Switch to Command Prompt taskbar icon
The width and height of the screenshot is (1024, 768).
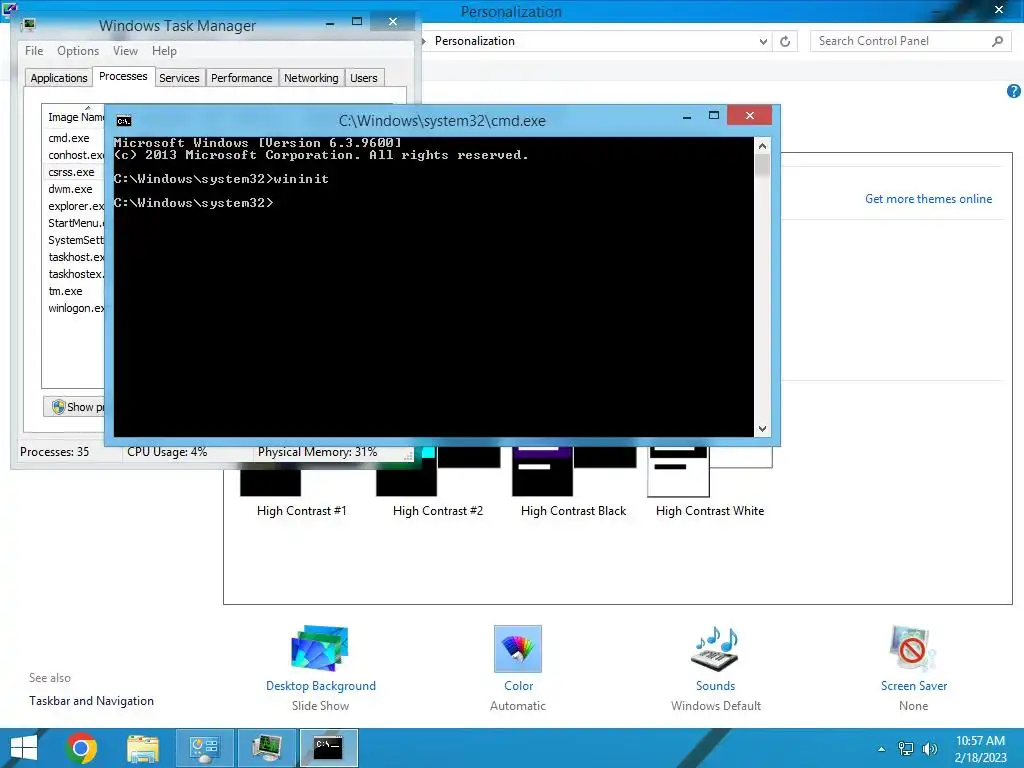point(328,748)
